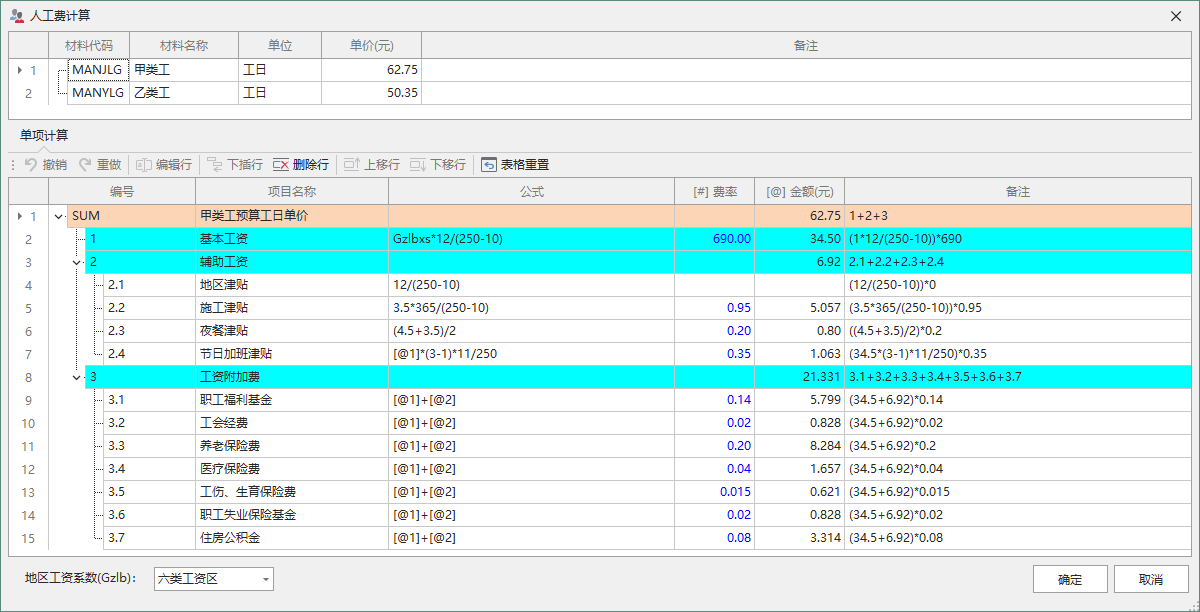Select the MANJLG material code cell
1200x612 pixels.
point(97,70)
